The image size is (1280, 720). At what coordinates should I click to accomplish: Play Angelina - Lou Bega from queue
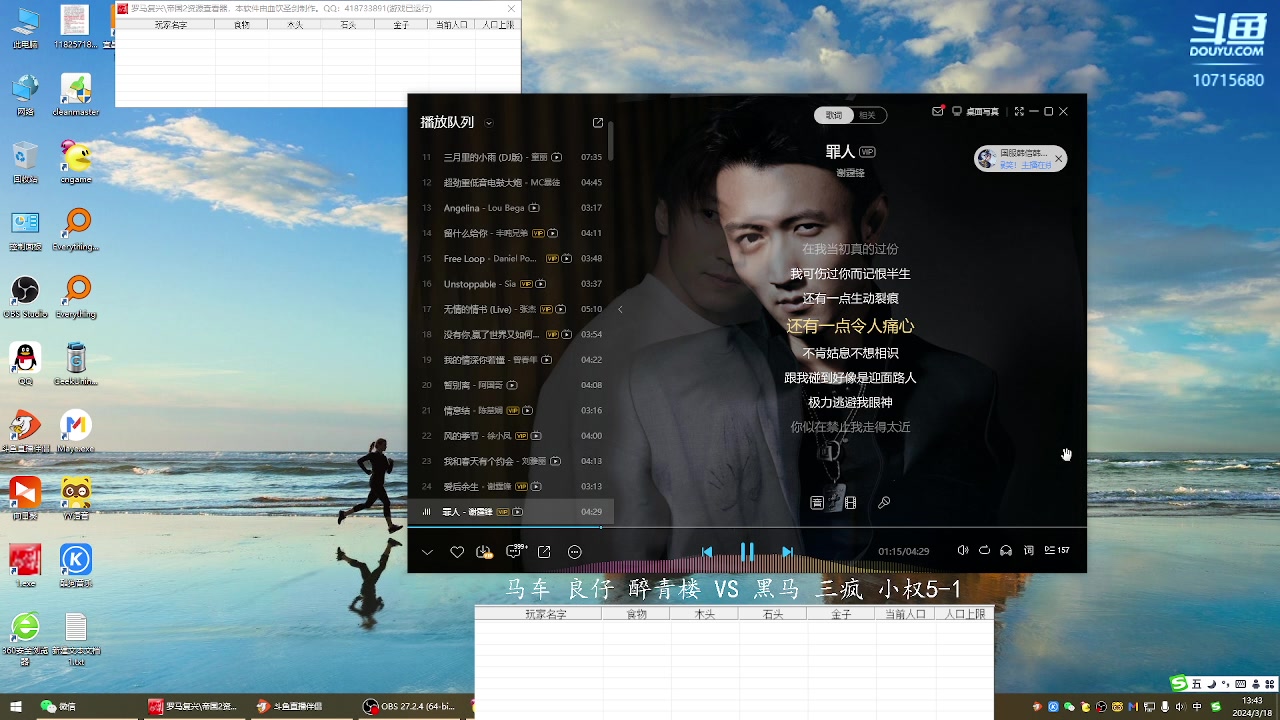pyautogui.click(x=511, y=208)
